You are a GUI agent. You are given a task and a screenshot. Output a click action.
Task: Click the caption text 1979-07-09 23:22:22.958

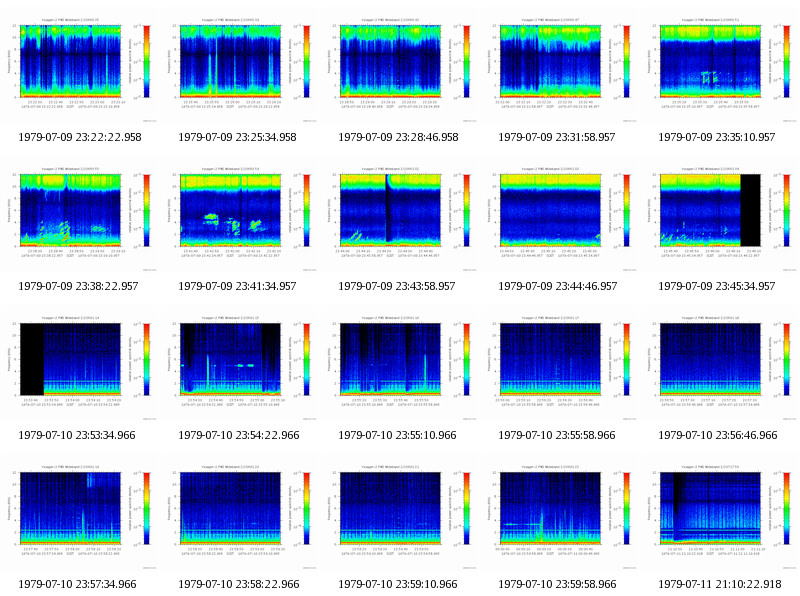tap(80, 137)
